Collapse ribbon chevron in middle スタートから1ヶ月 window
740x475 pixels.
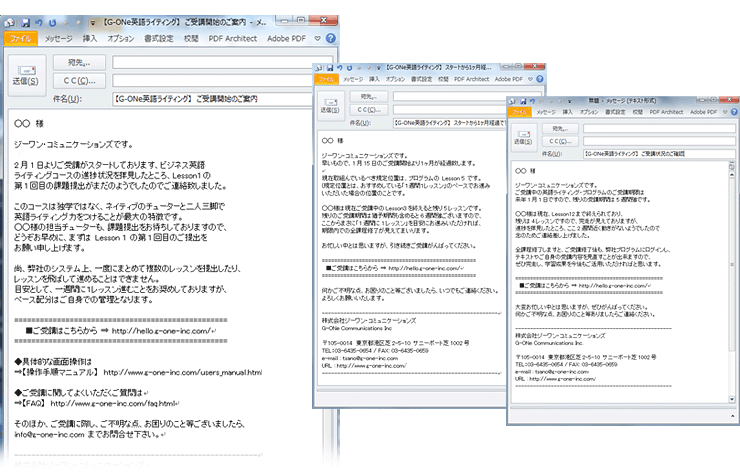click(530, 79)
